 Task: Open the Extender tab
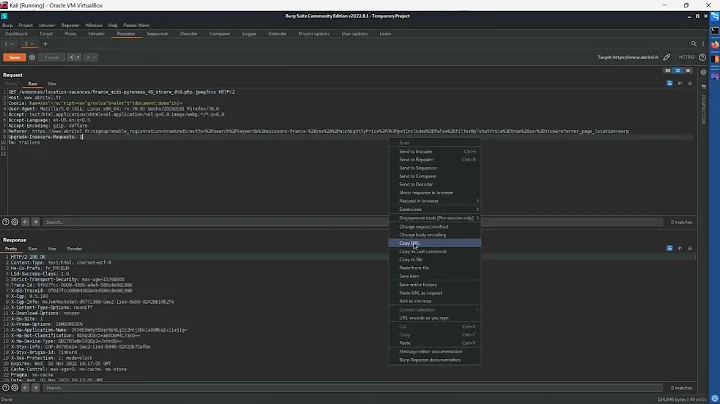[x=277, y=34]
